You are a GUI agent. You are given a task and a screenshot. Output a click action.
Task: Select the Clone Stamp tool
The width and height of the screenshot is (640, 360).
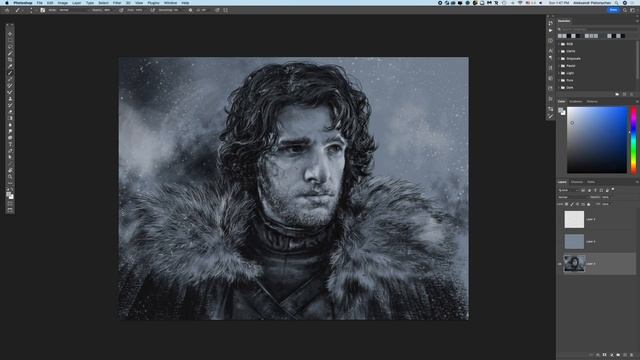(x=10, y=98)
